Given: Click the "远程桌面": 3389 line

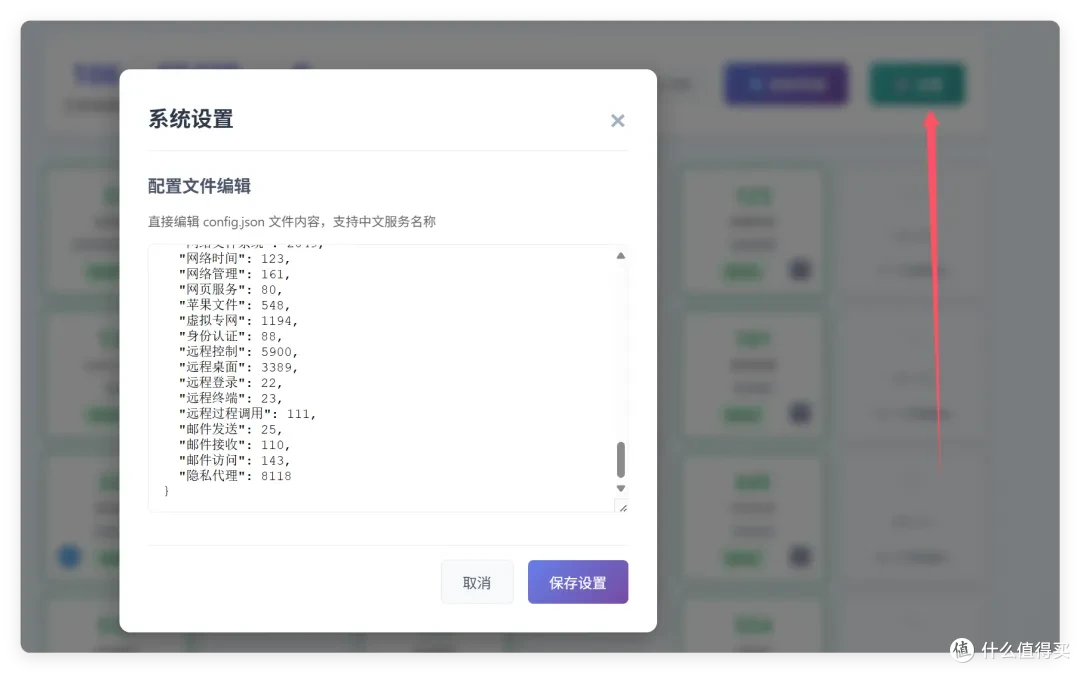Looking at the screenshot, I should [238, 367].
